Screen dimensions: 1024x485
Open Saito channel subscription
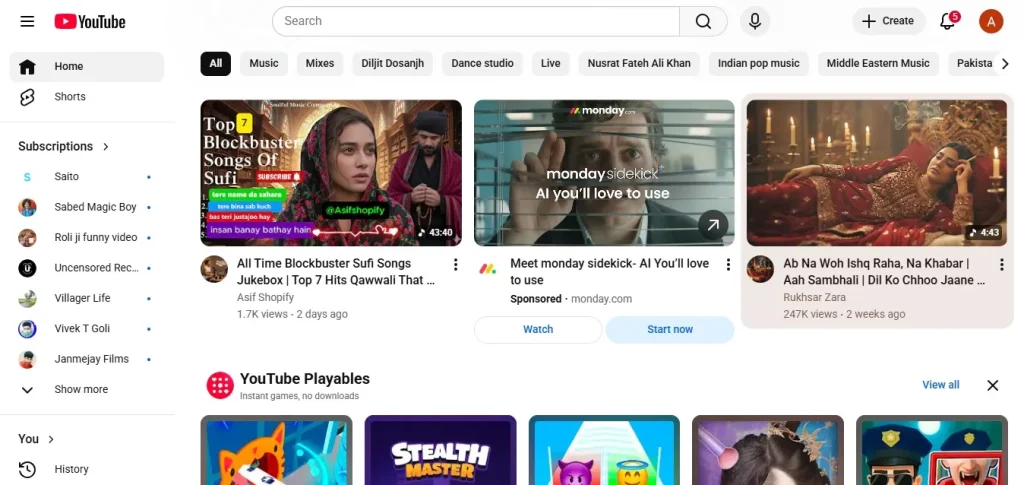86,176
